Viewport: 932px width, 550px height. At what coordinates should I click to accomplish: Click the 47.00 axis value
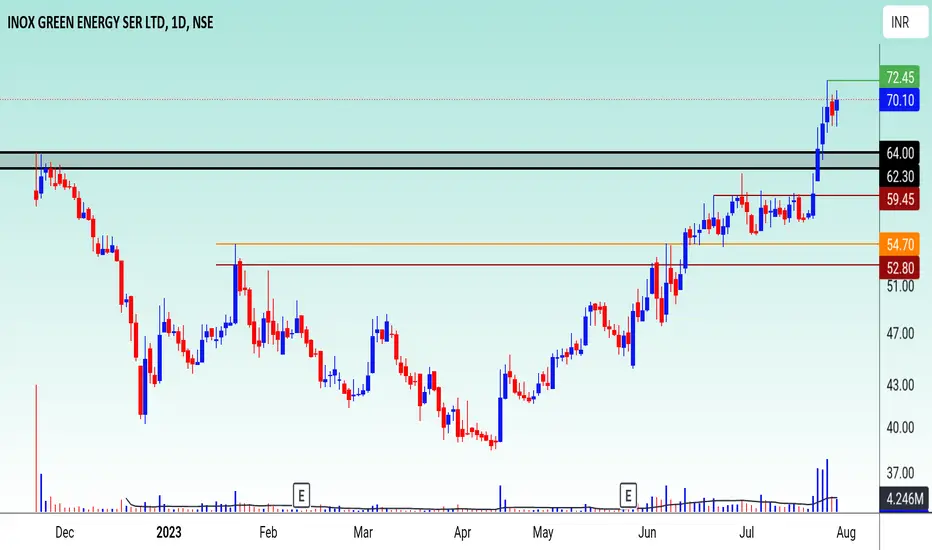click(900, 333)
